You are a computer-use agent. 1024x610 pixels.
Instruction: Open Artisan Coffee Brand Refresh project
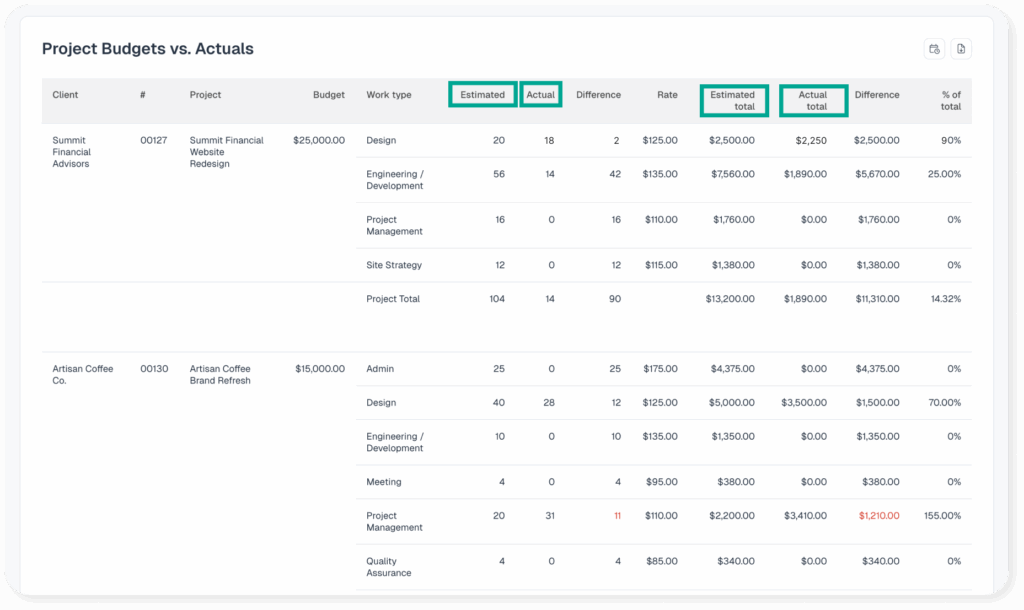click(220, 374)
